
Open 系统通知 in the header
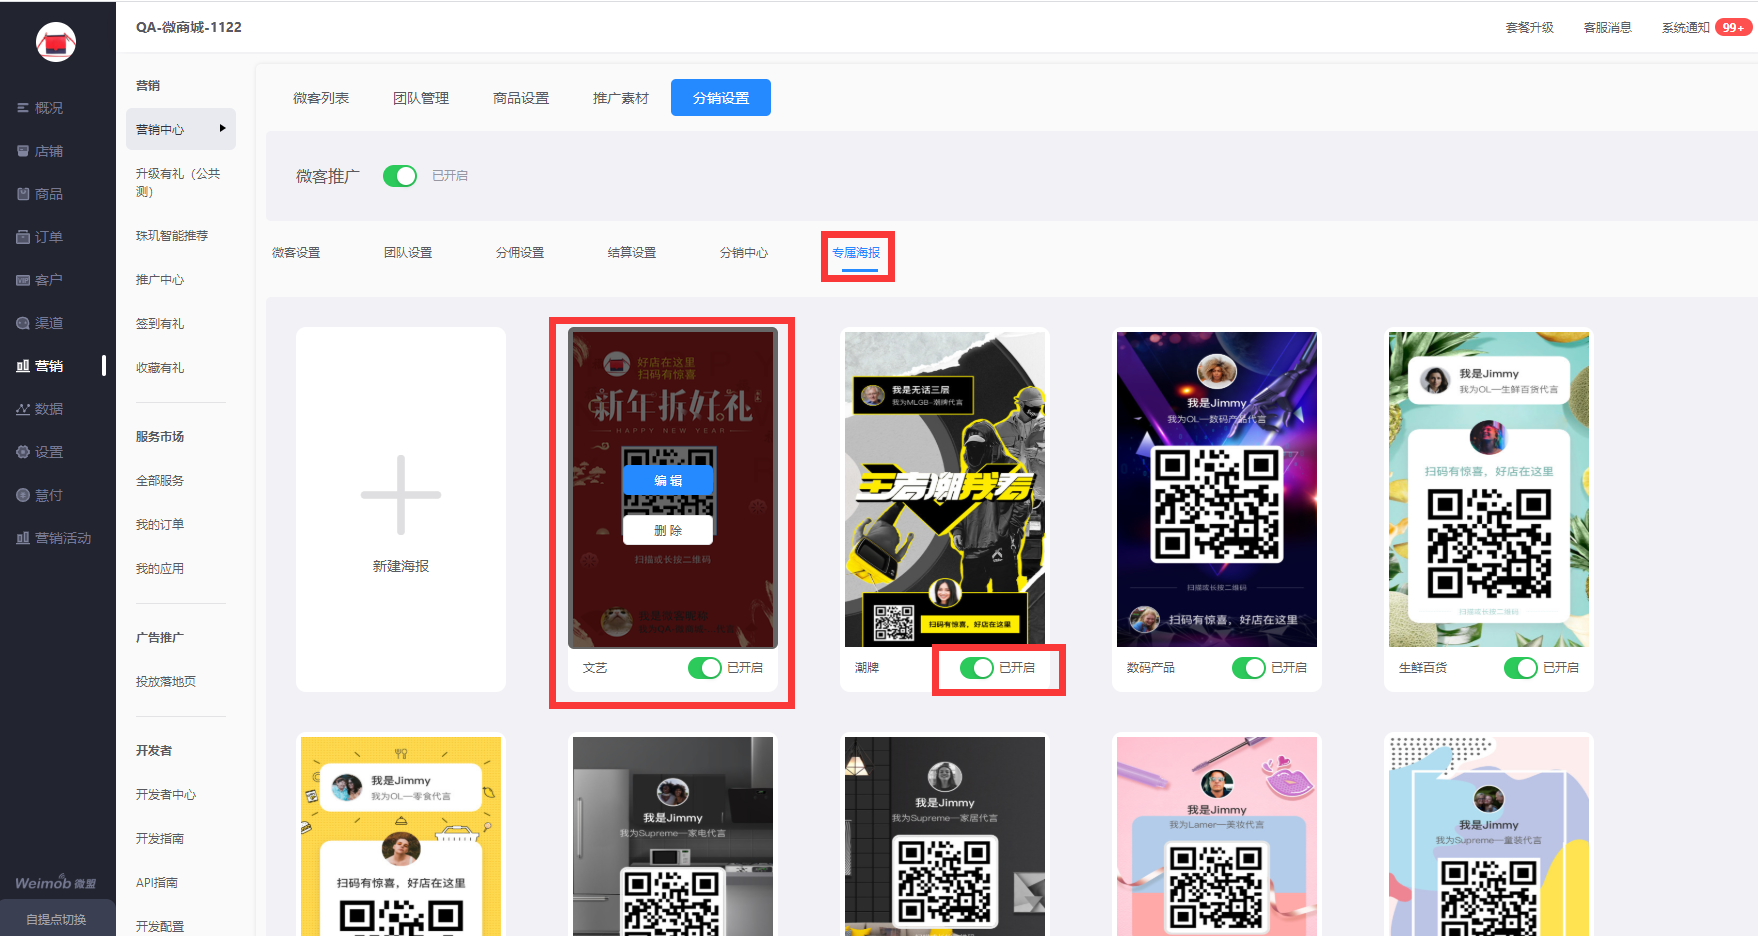[1686, 28]
